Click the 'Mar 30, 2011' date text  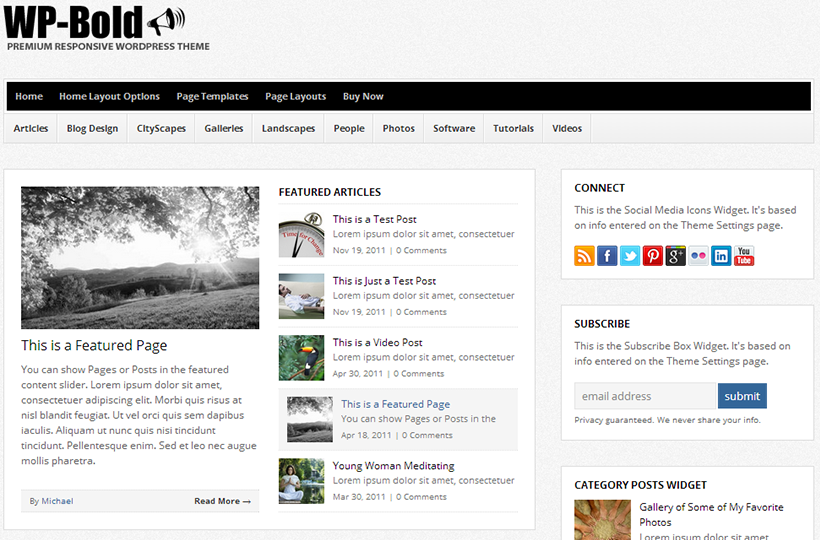359,497
